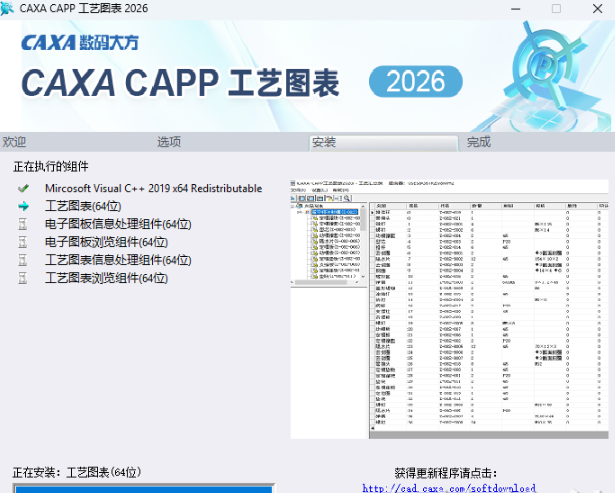Select the Visual C++ 2019 x64 Redistributable label
The width and height of the screenshot is (615, 493).
pos(153,188)
